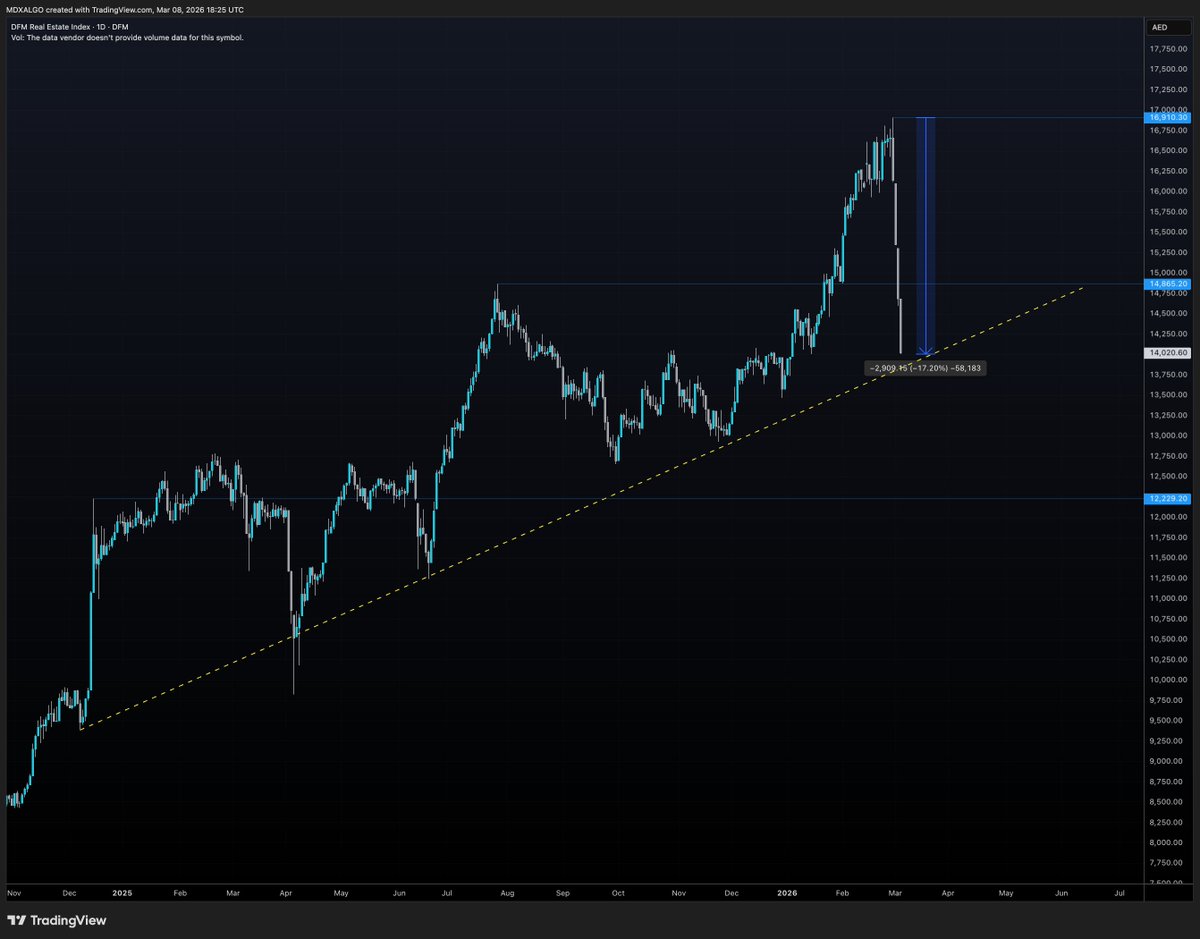Click 12,500.00 on the price axis

pos(1168,476)
